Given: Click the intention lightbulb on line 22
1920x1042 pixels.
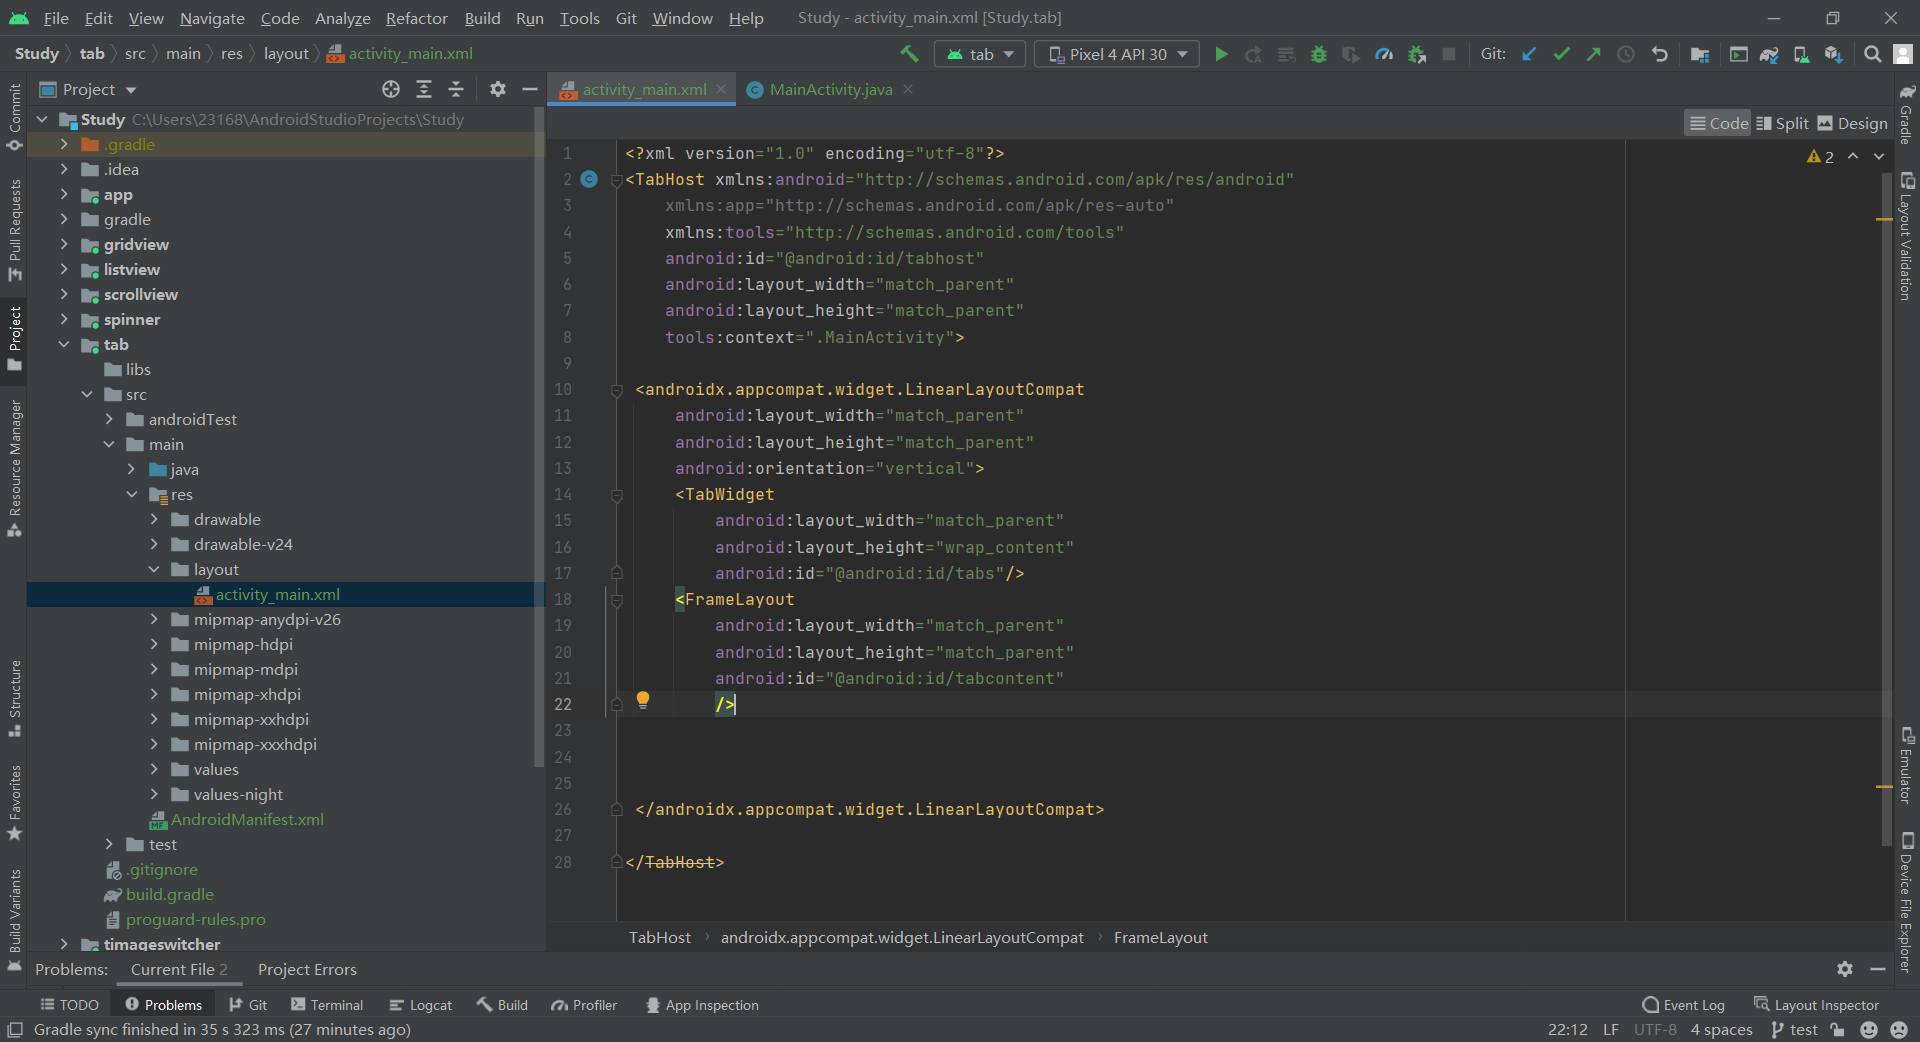Looking at the screenshot, I should click(x=643, y=700).
